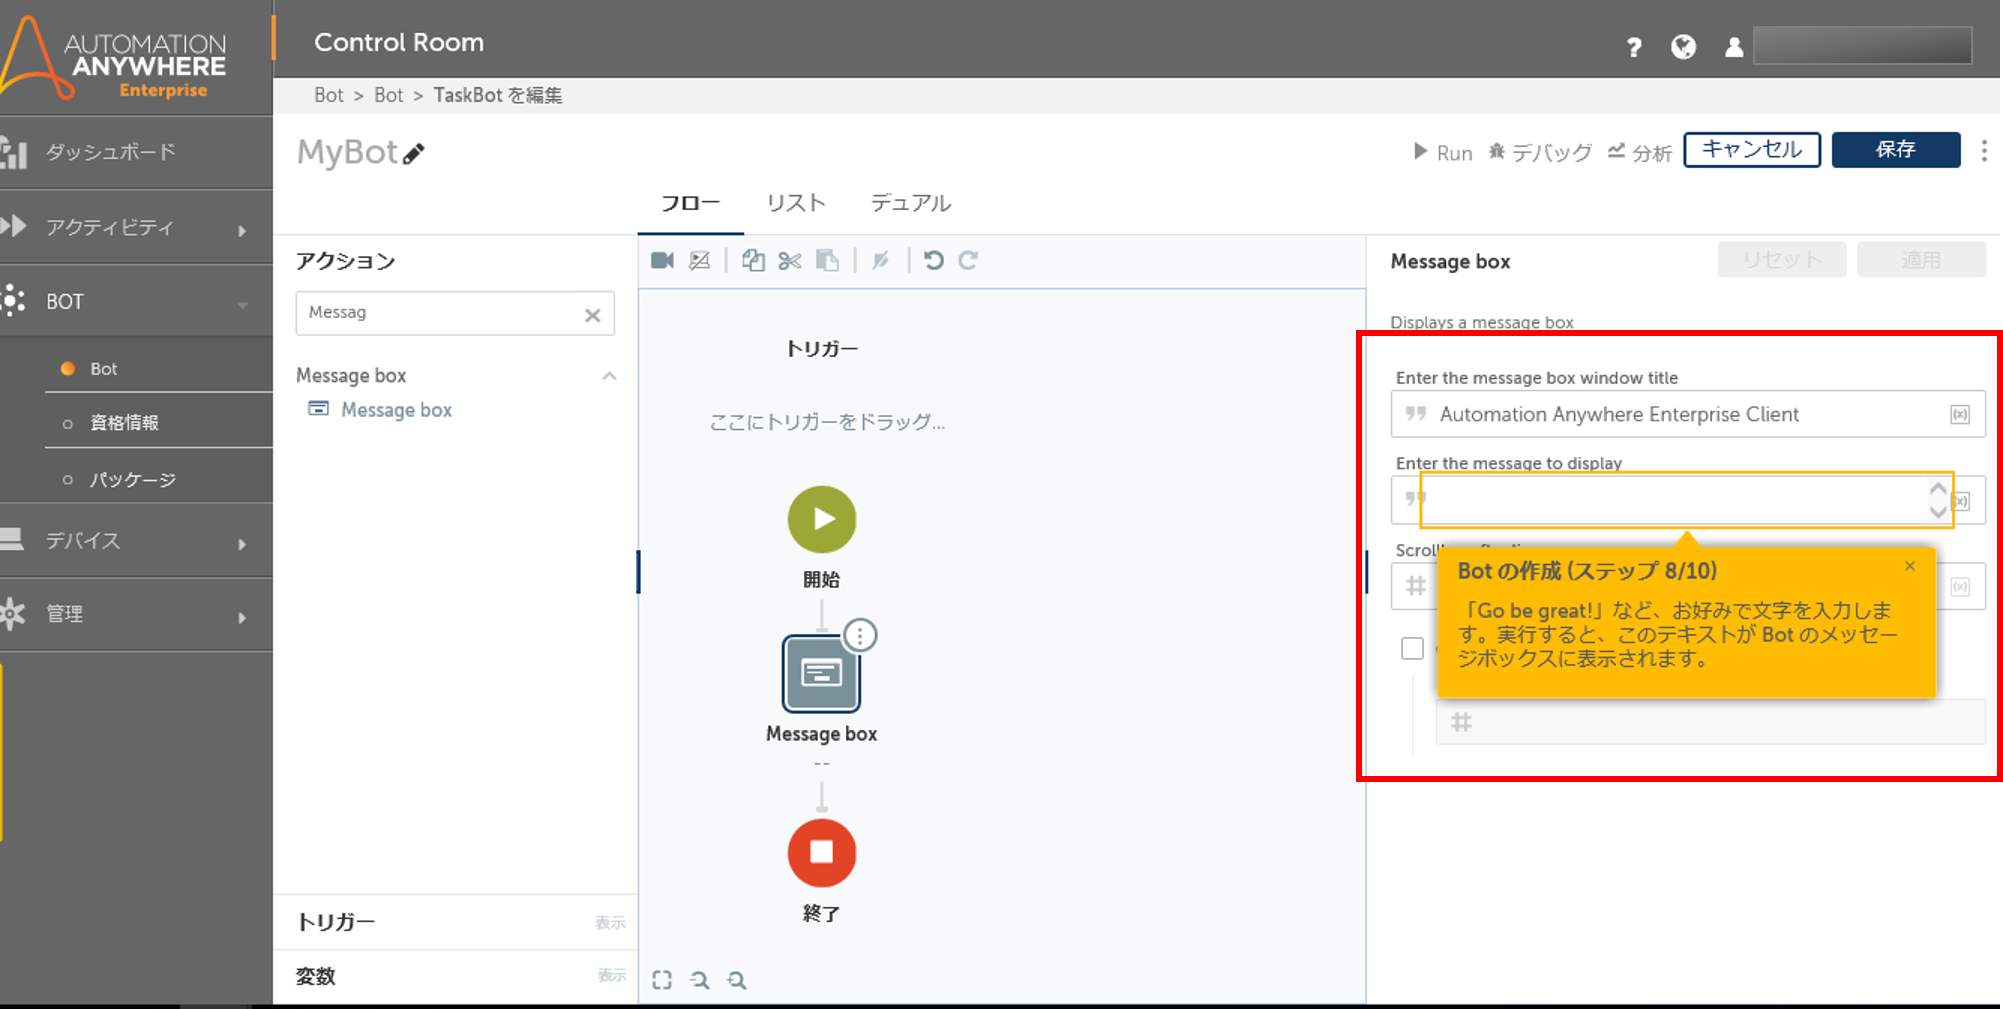The height and width of the screenshot is (1009, 2003).
Task: Expand the Devices sidebar menu
Action: [x=136, y=541]
